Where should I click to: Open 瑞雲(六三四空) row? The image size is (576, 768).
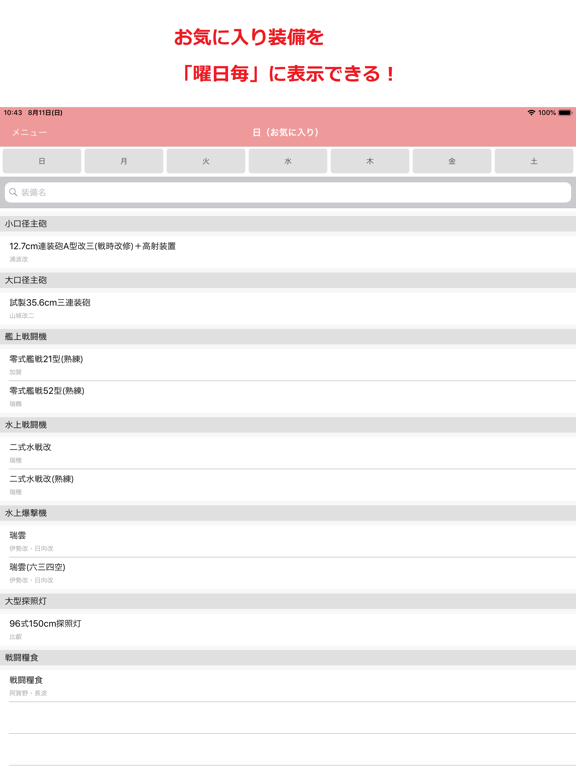288,573
